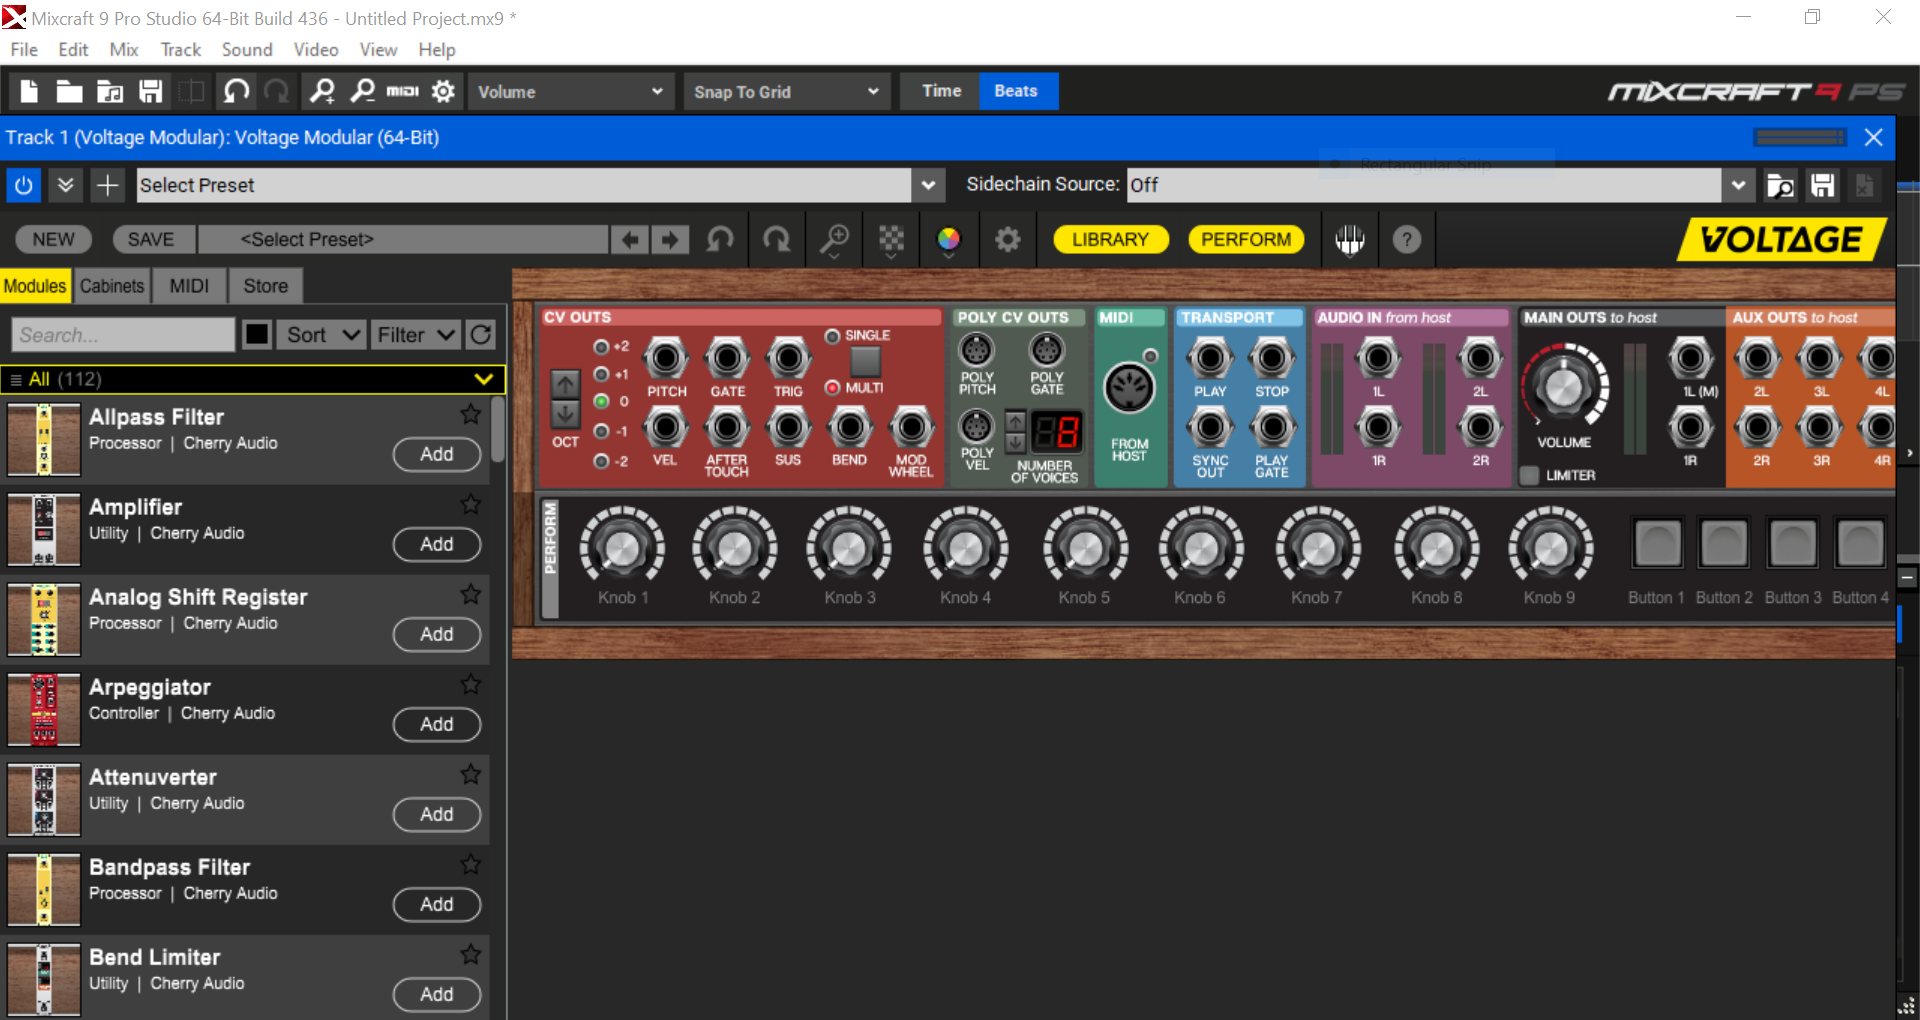This screenshot has height=1020, width=1920.
Task: Click the LIBRARY button
Action: pos(1110,240)
